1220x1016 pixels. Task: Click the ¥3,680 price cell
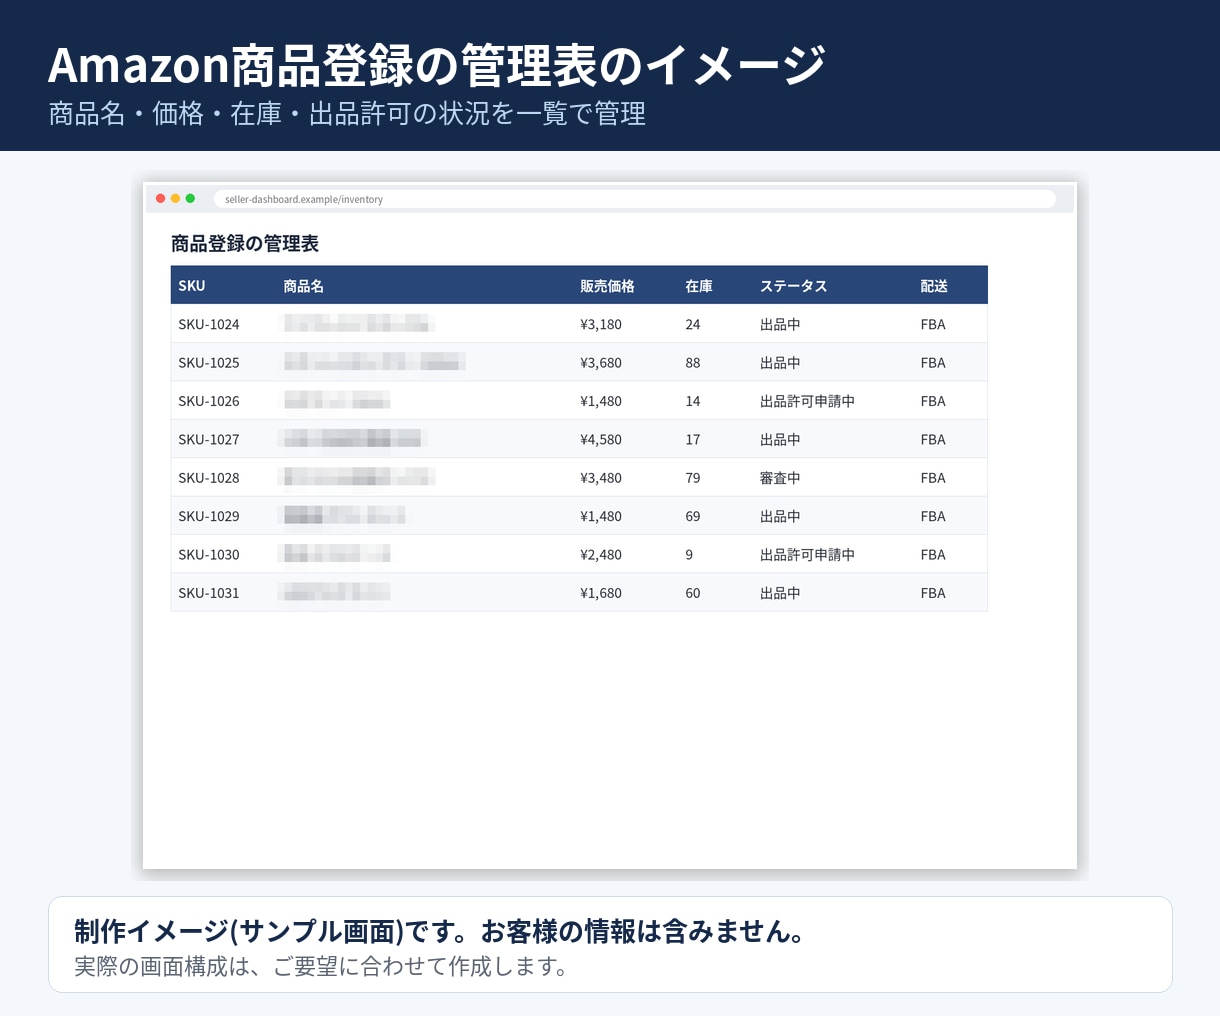(x=601, y=363)
